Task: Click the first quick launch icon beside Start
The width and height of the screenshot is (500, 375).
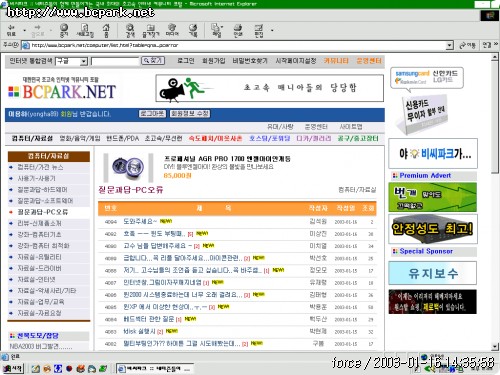Action: click(36, 369)
